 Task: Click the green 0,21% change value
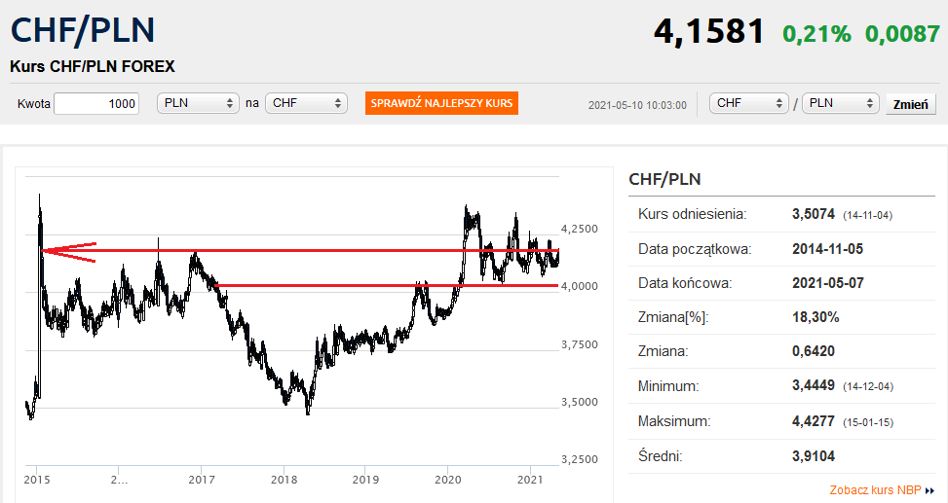tap(816, 34)
